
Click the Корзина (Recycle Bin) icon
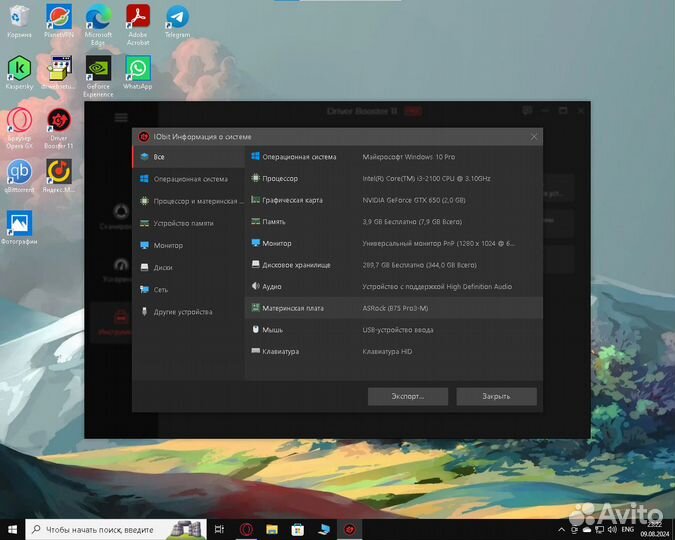[x=19, y=18]
